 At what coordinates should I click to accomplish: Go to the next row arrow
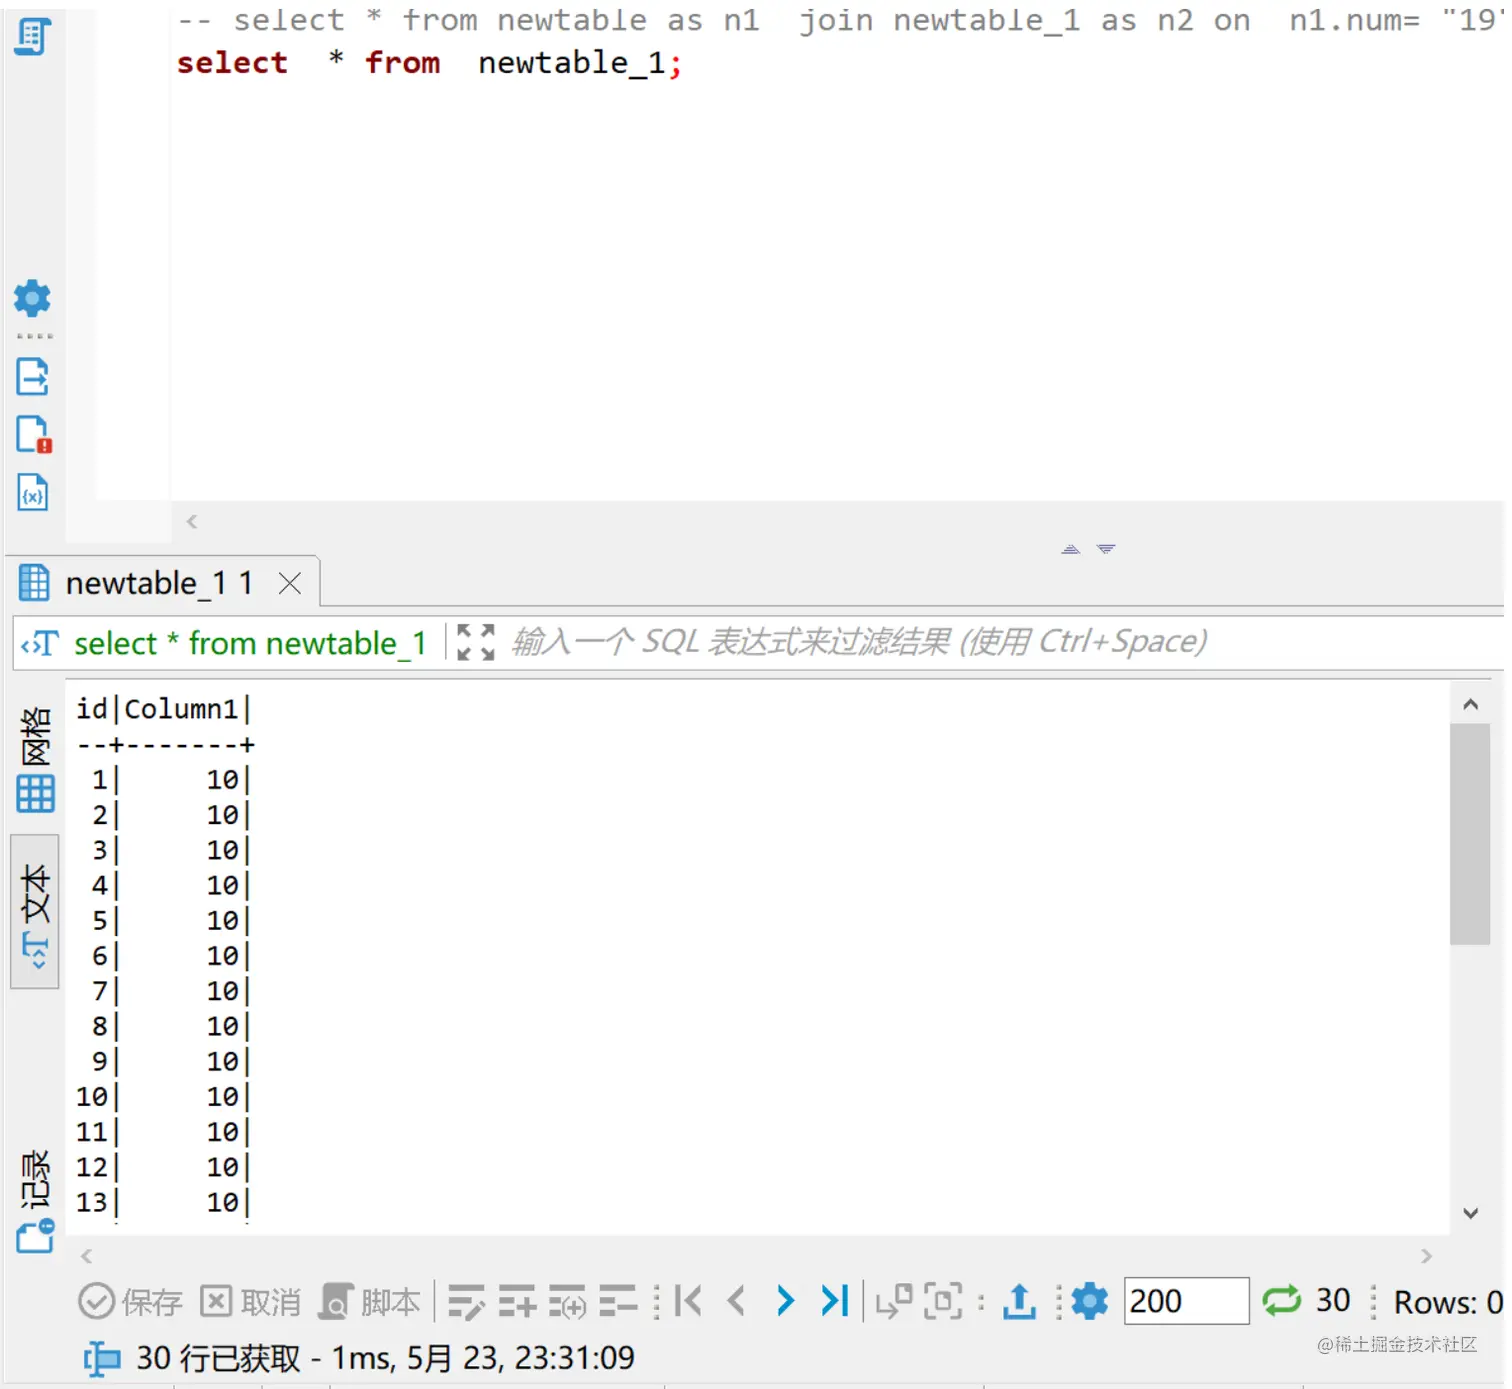785,1301
